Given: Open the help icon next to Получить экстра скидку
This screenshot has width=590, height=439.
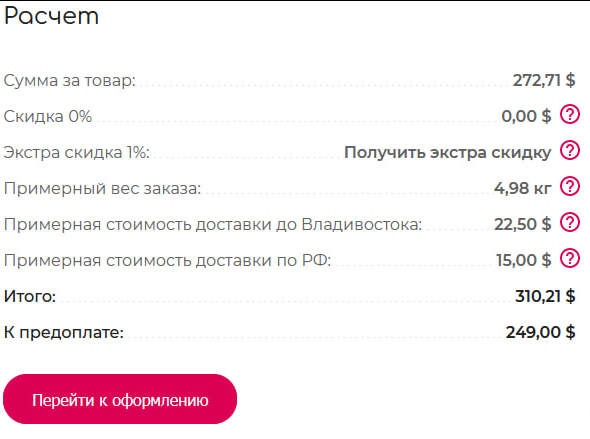Looking at the screenshot, I should 570,150.
